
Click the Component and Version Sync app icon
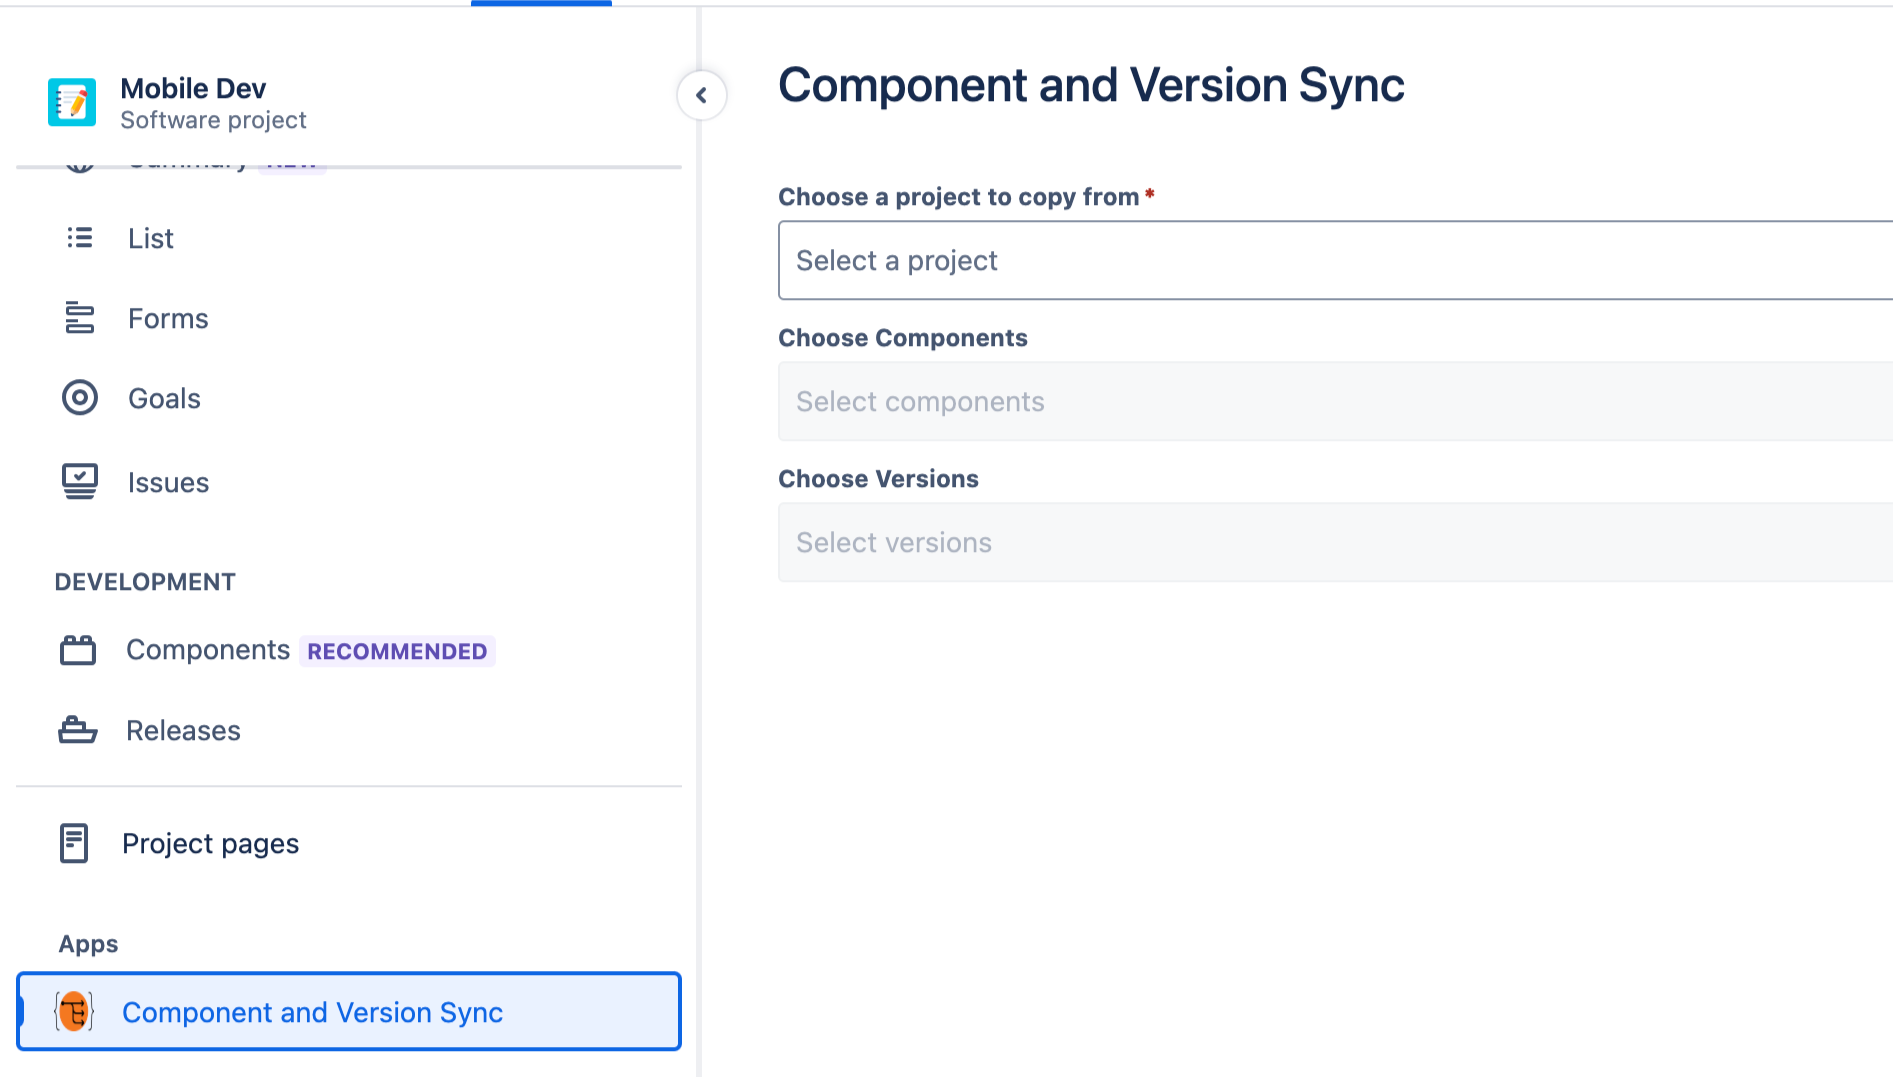(73, 1011)
